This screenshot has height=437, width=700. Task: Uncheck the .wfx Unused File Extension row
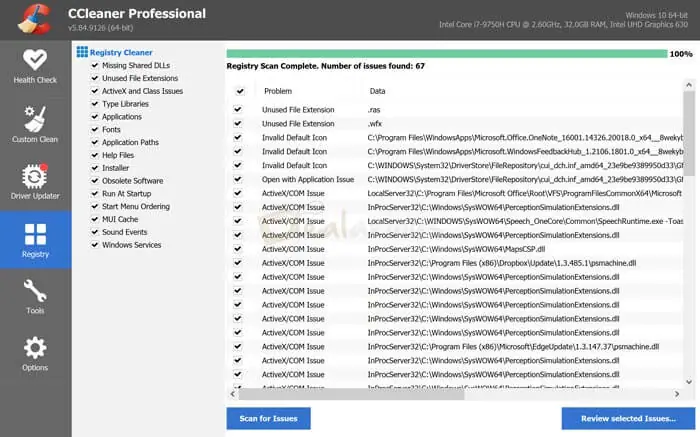pos(238,124)
